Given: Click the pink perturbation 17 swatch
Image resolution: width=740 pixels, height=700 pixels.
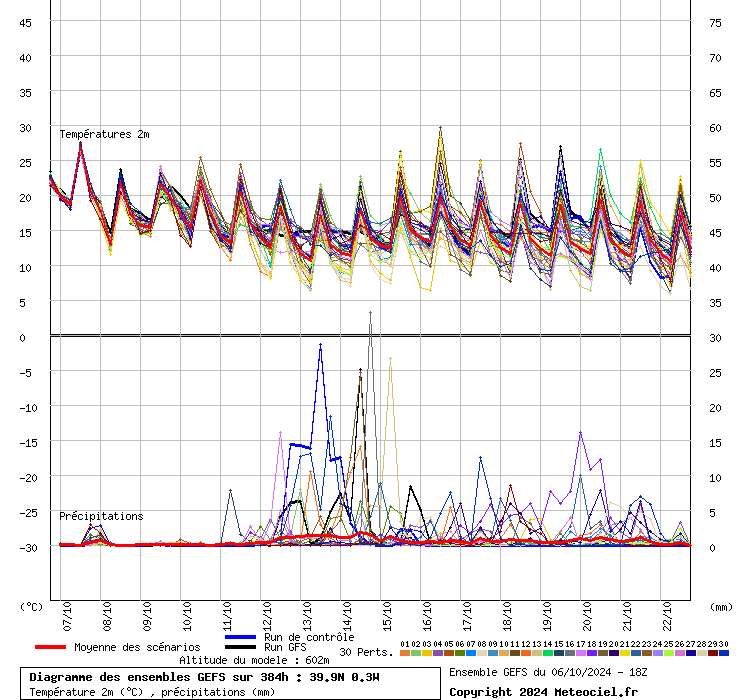Looking at the screenshot, I should tap(580, 653).
